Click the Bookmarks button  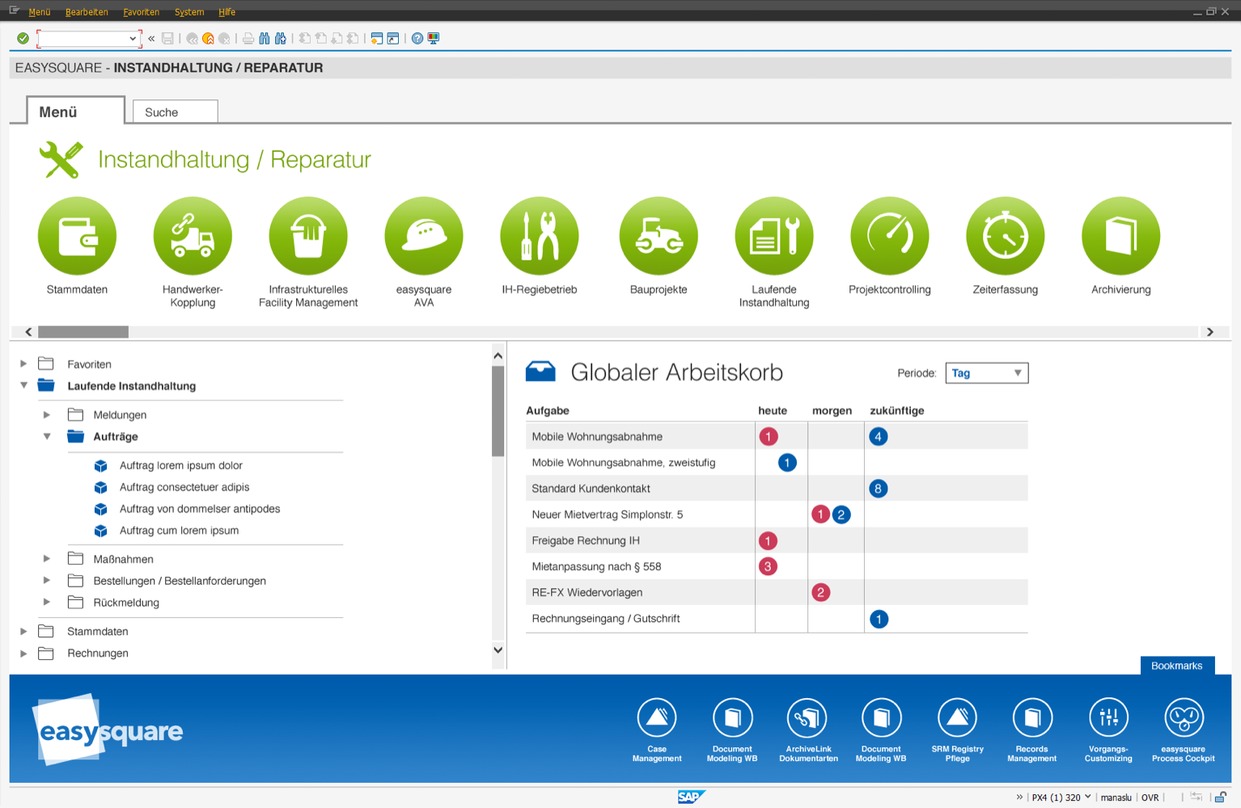[x=1177, y=666]
